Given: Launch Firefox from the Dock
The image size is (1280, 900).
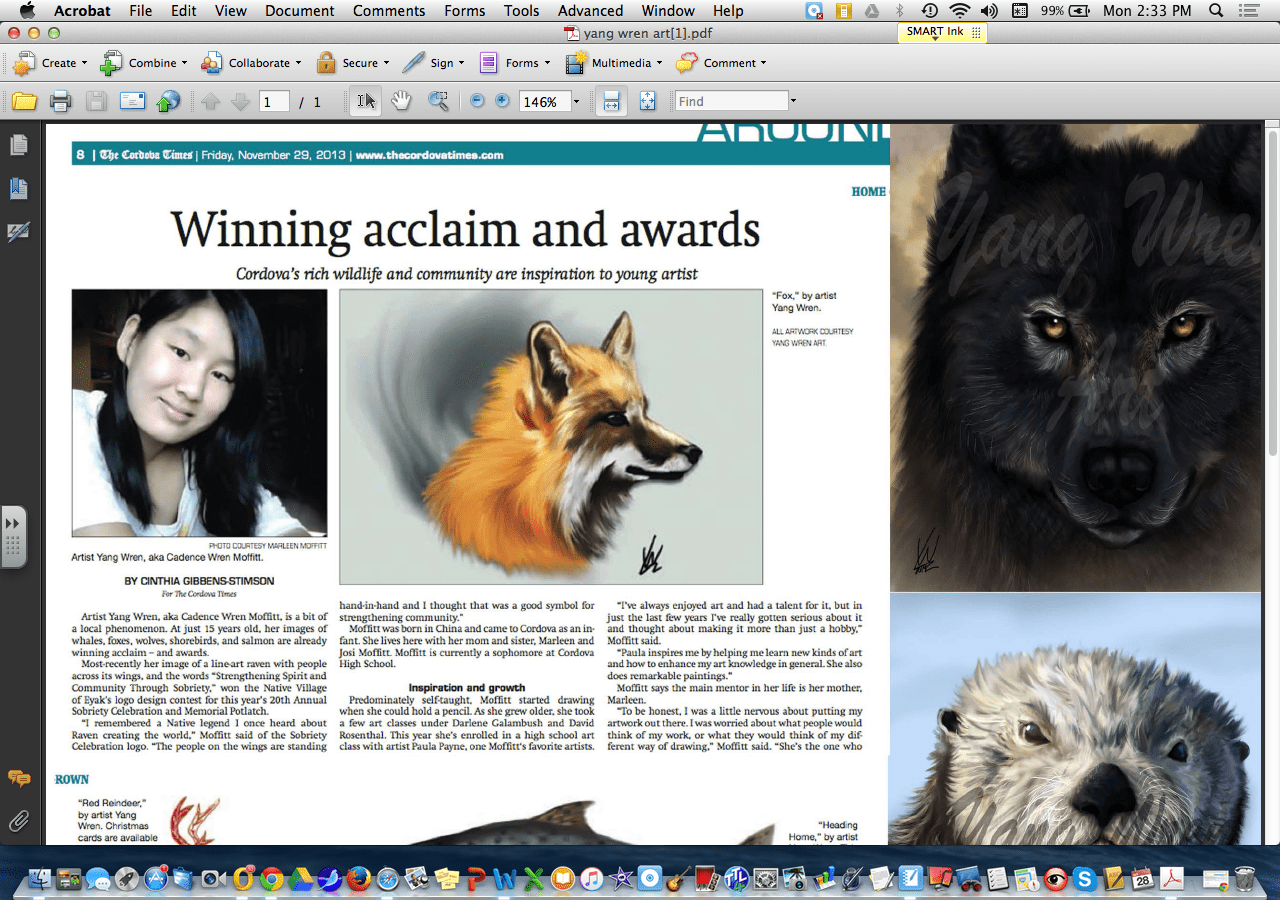Looking at the screenshot, I should coord(358,879).
